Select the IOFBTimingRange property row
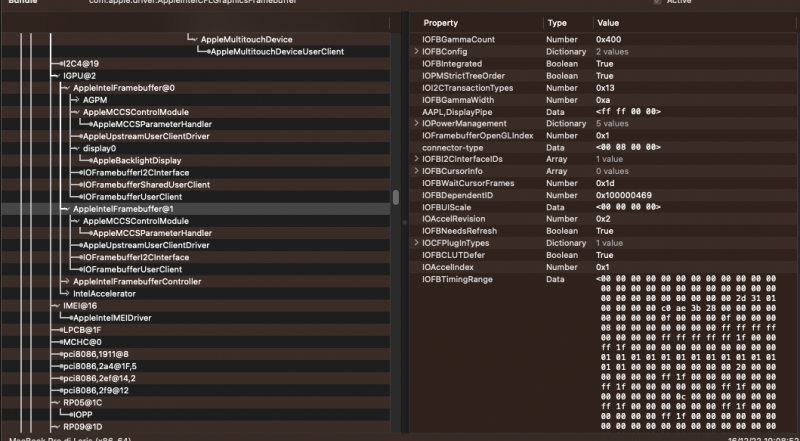Screen dimensions: 800x441 [604, 353]
